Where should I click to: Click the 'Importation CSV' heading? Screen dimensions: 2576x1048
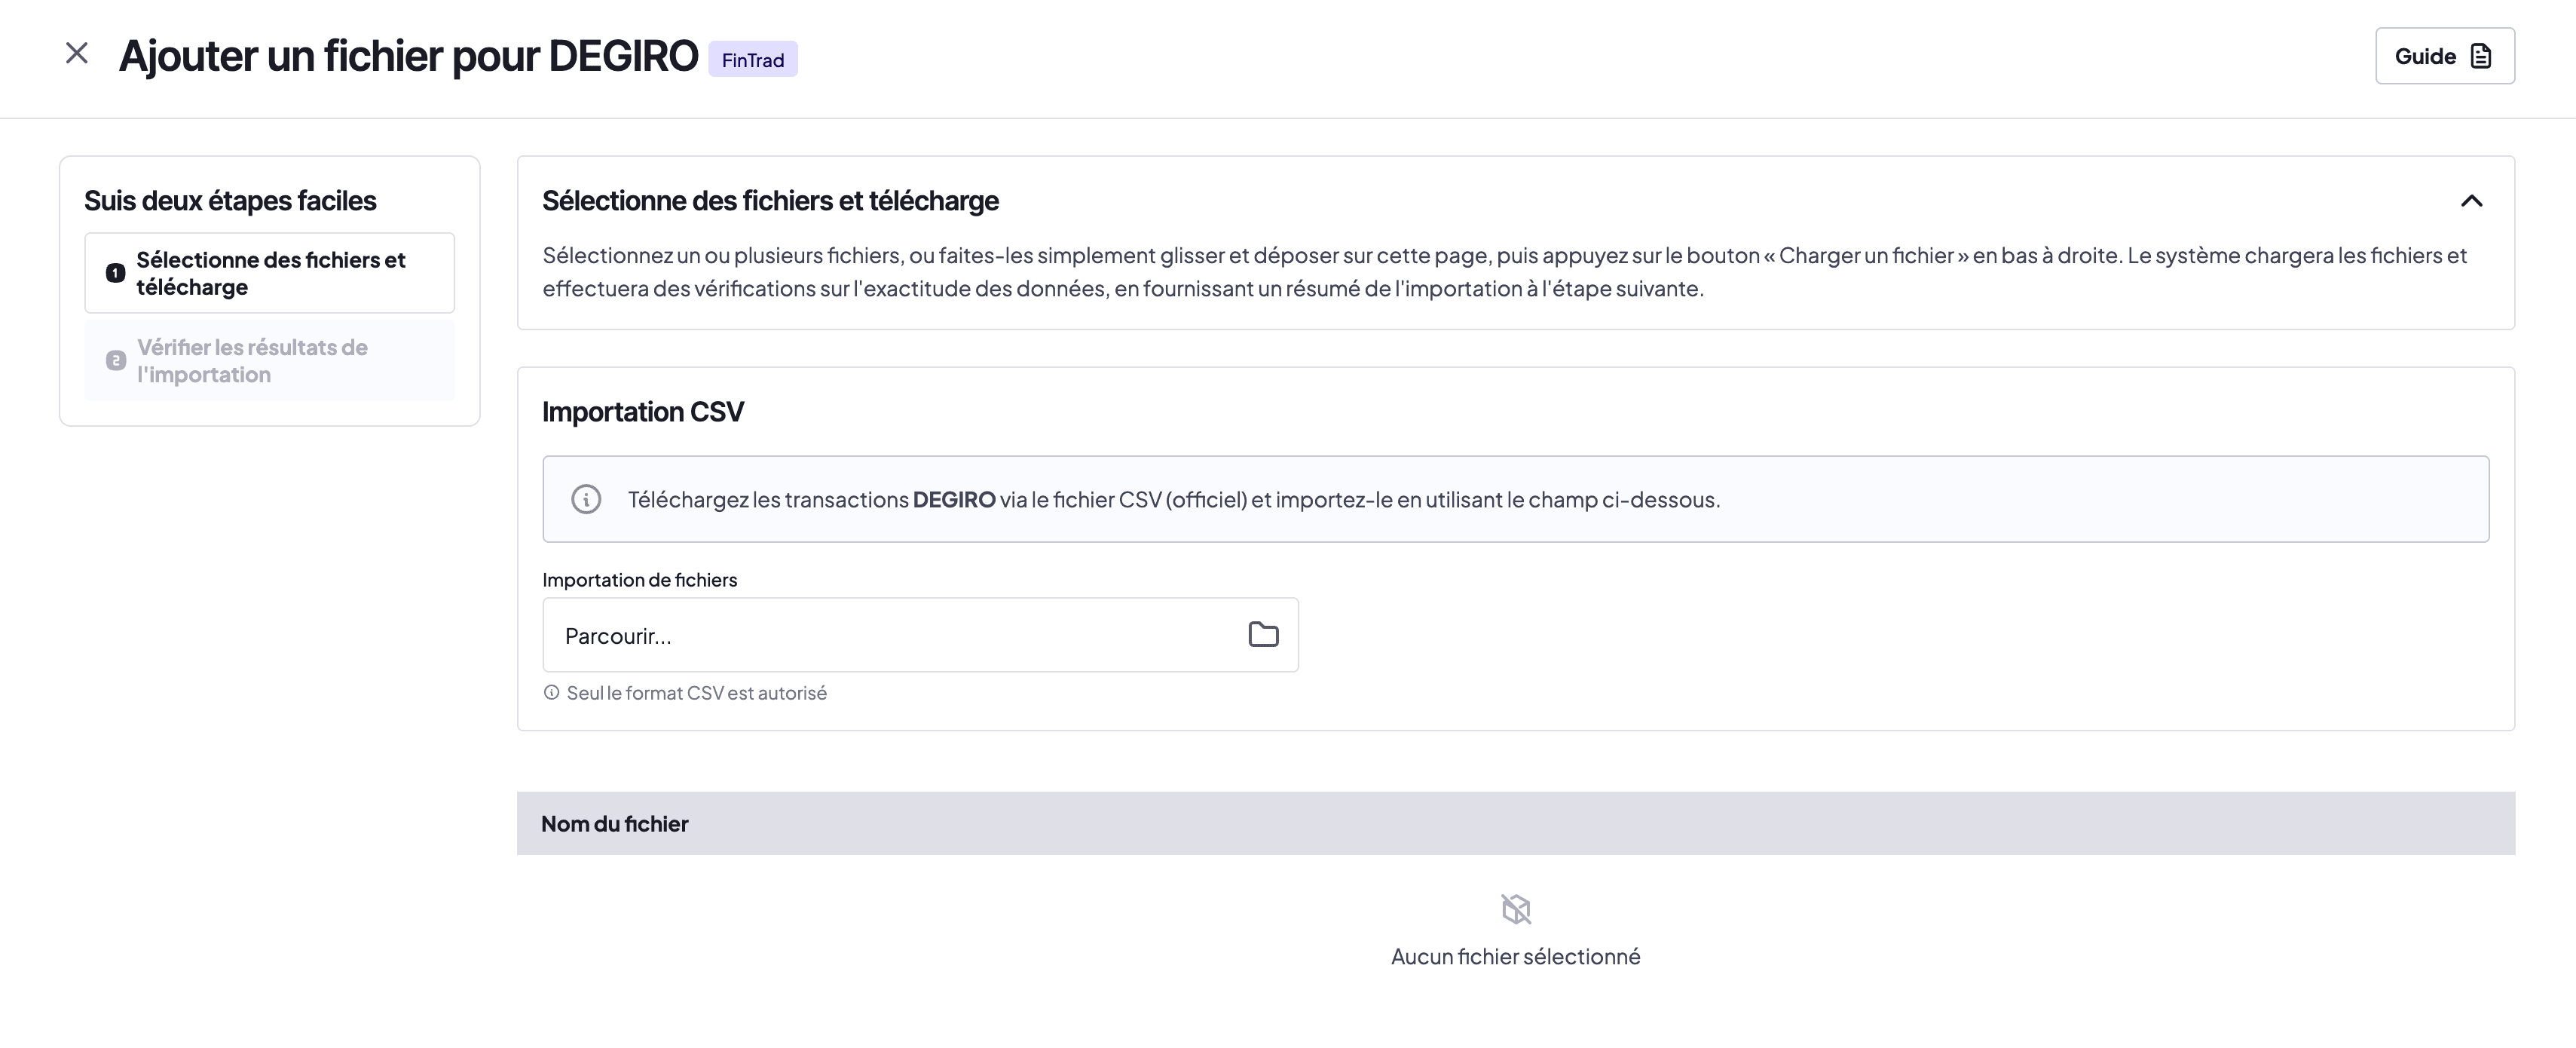(643, 412)
